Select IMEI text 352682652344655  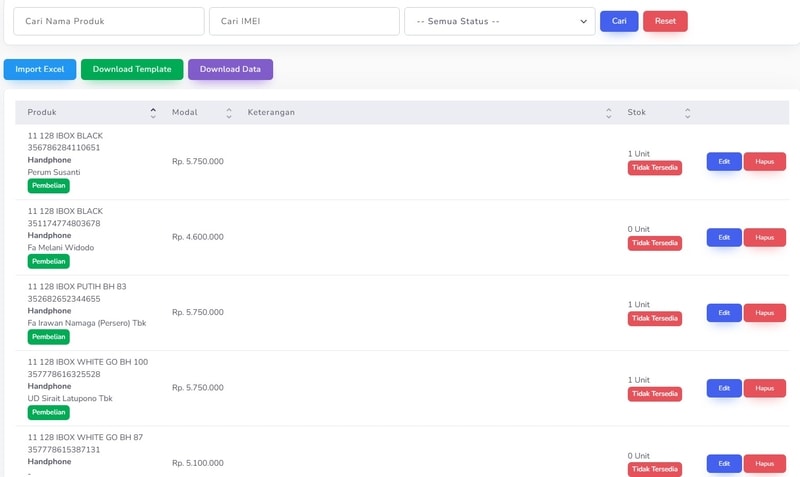point(64,299)
